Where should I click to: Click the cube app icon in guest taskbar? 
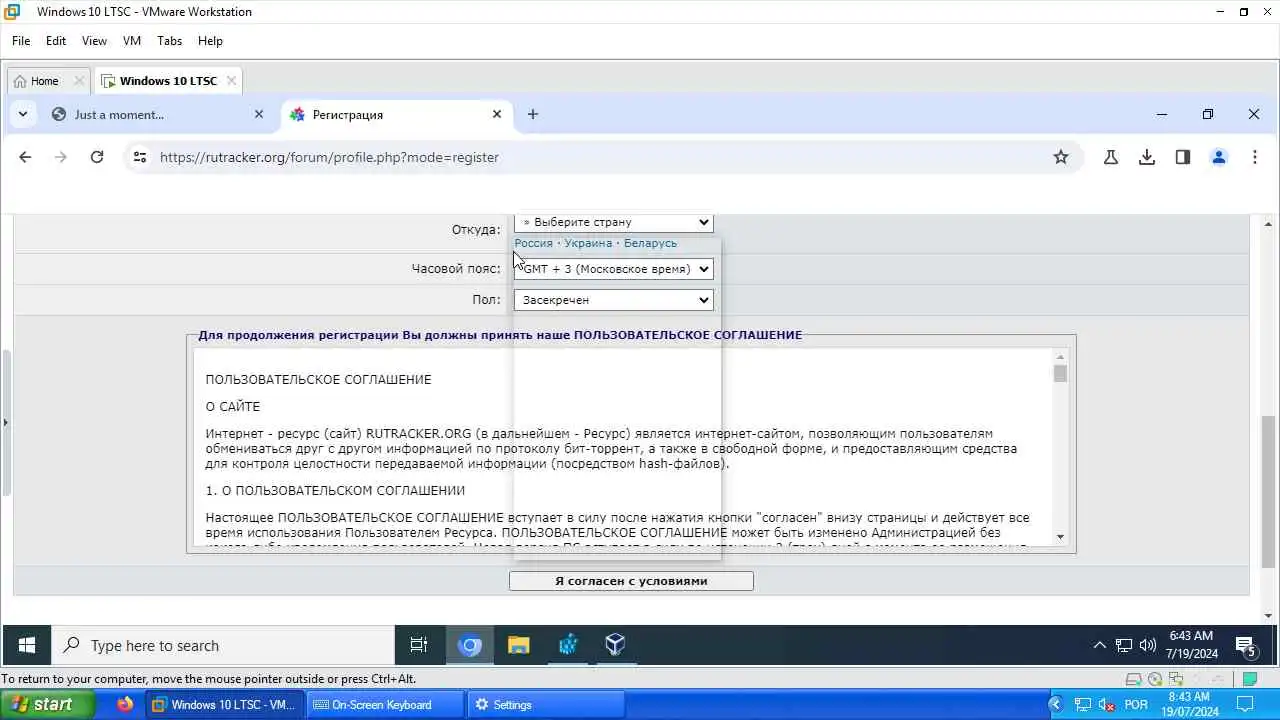616,646
